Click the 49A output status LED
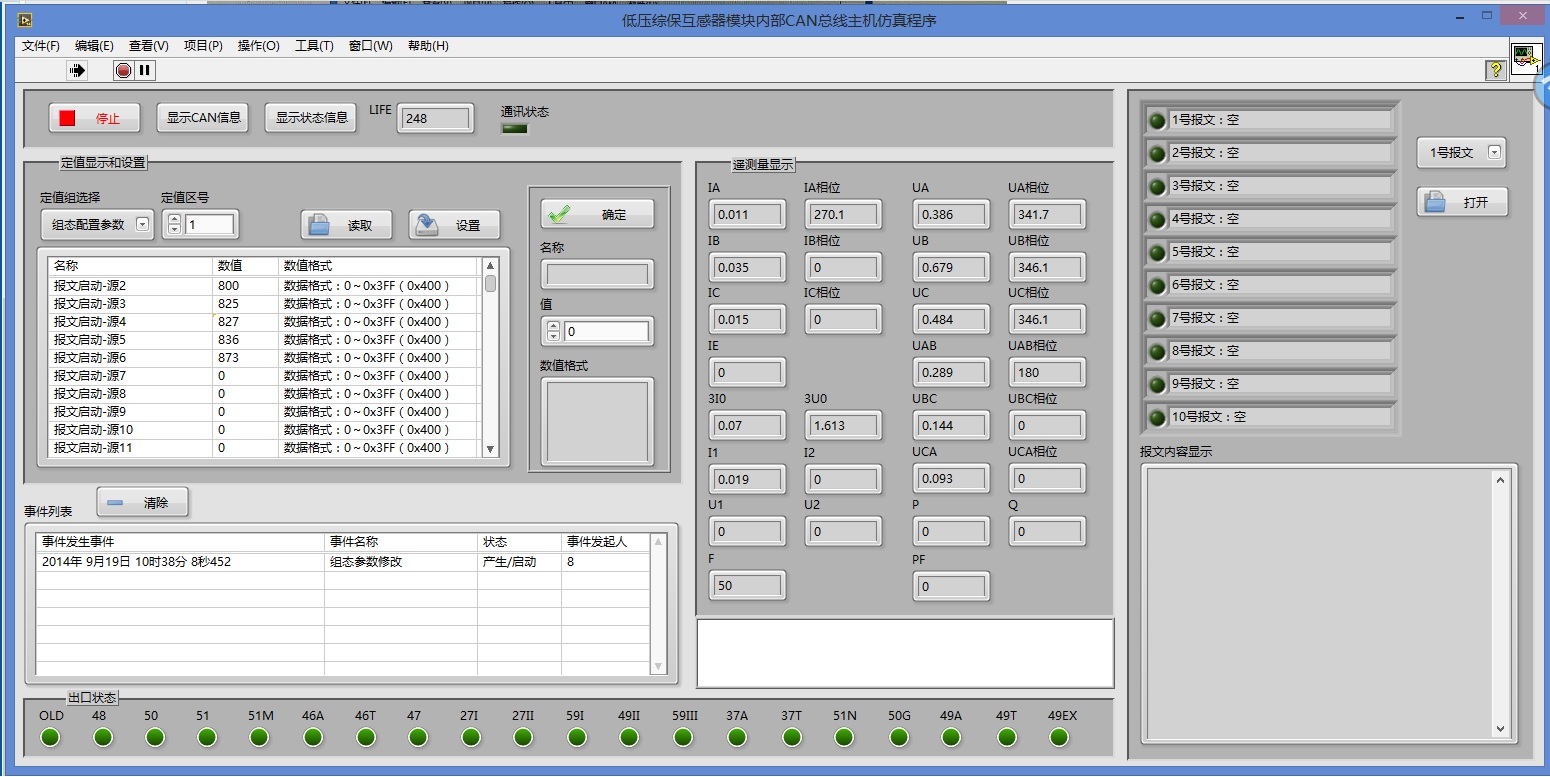This screenshot has width=1550, height=777. pos(951,738)
